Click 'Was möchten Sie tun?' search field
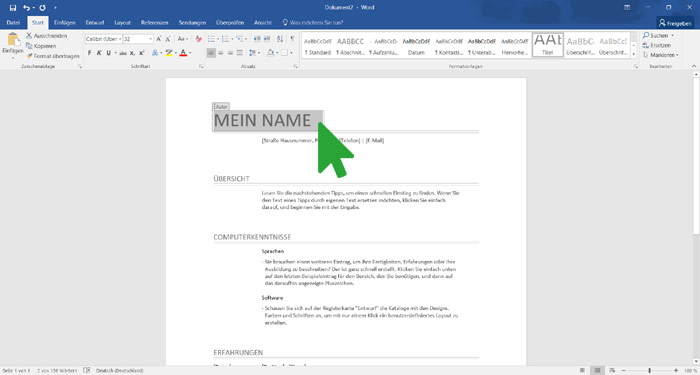 [312, 22]
